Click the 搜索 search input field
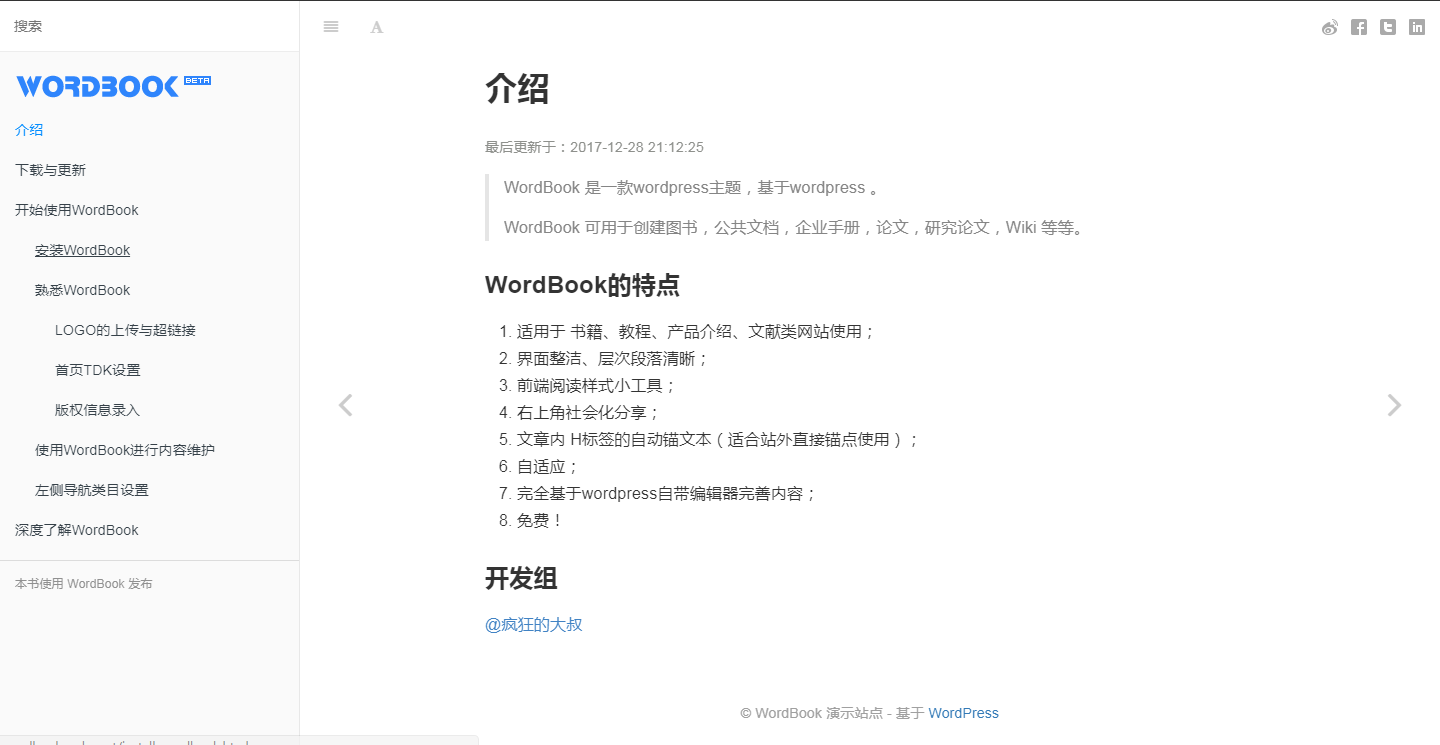 click(x=150, y=26)
